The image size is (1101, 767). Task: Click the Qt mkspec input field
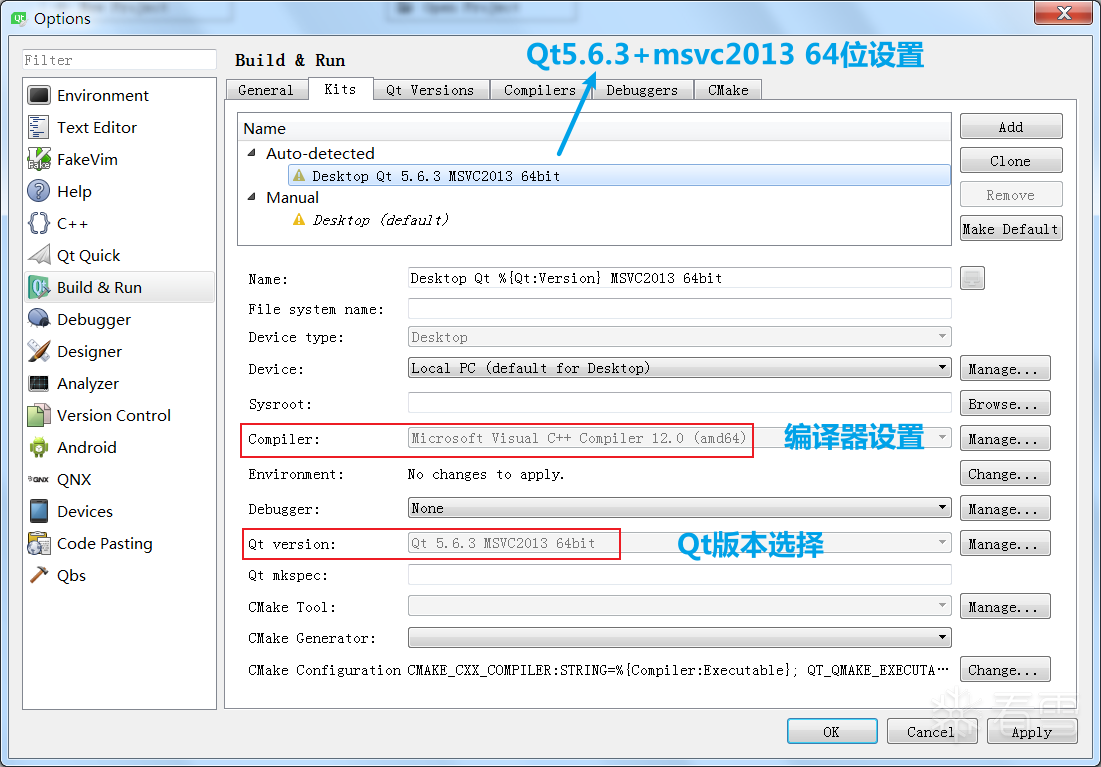[679, 575]
